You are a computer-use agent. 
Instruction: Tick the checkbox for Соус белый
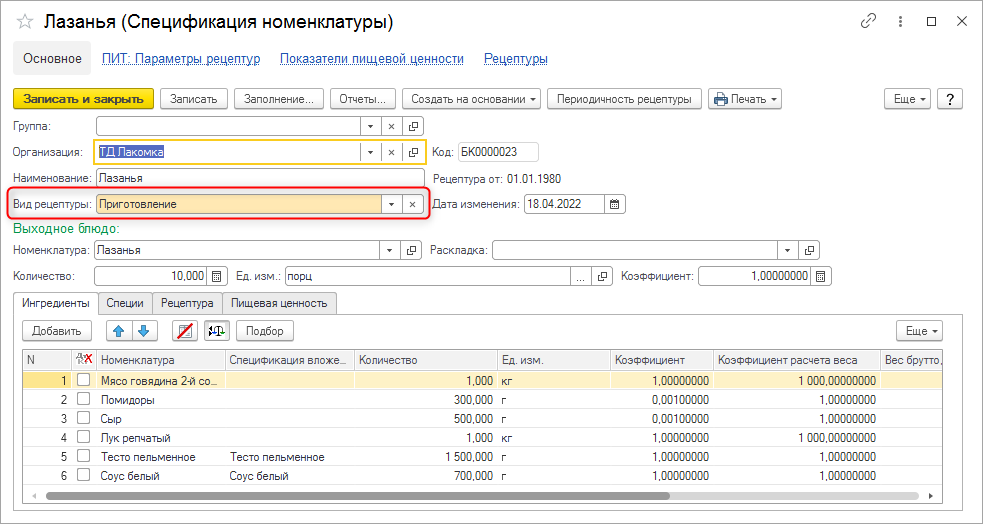(83, 476)
